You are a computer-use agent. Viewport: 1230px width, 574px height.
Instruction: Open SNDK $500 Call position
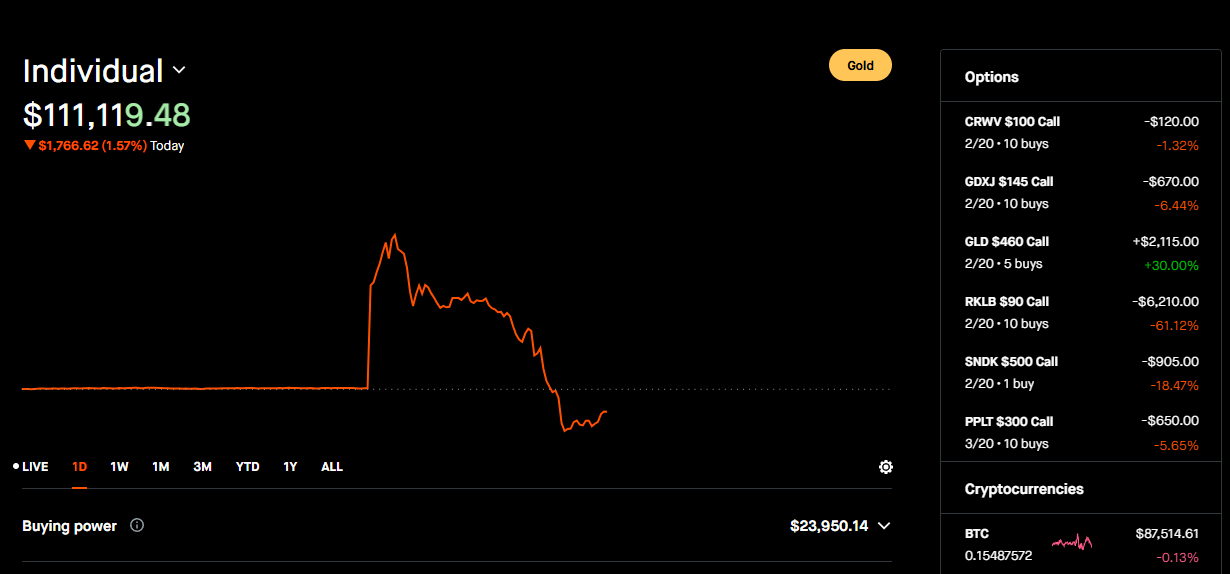pos(1081,372)
